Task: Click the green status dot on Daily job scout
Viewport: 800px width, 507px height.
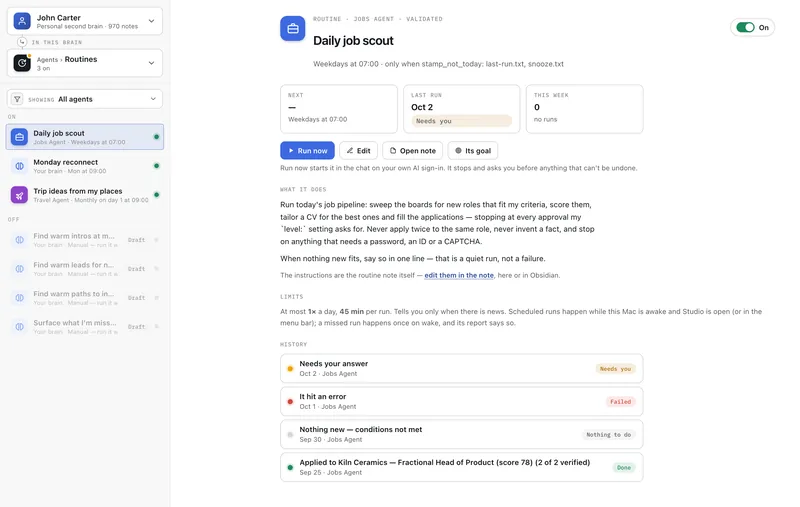Action: point(157,137)
